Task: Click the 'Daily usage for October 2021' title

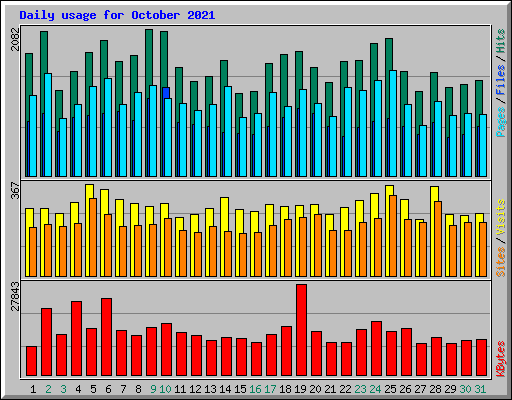Action: pos(117,15)
